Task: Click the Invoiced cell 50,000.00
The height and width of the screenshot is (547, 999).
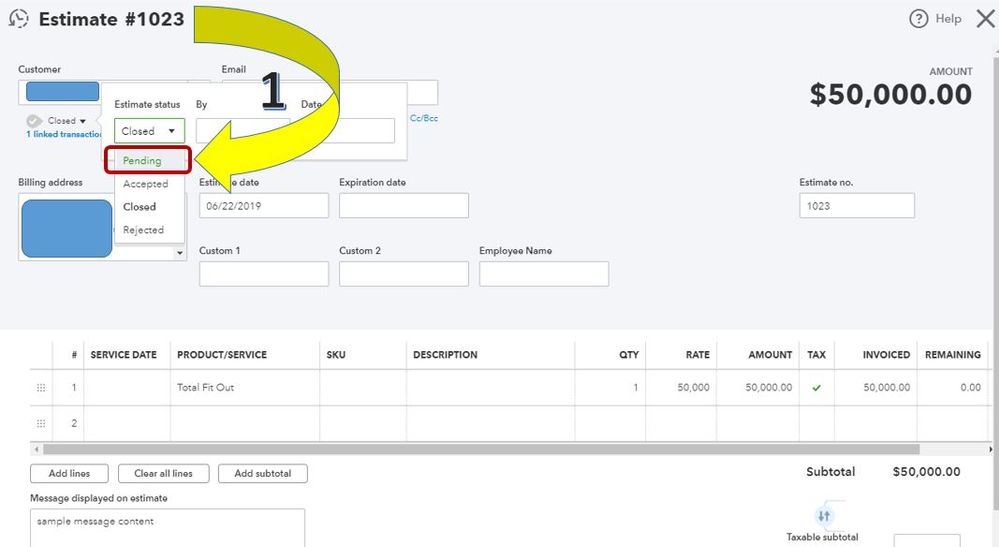Action: pos(876,387)
